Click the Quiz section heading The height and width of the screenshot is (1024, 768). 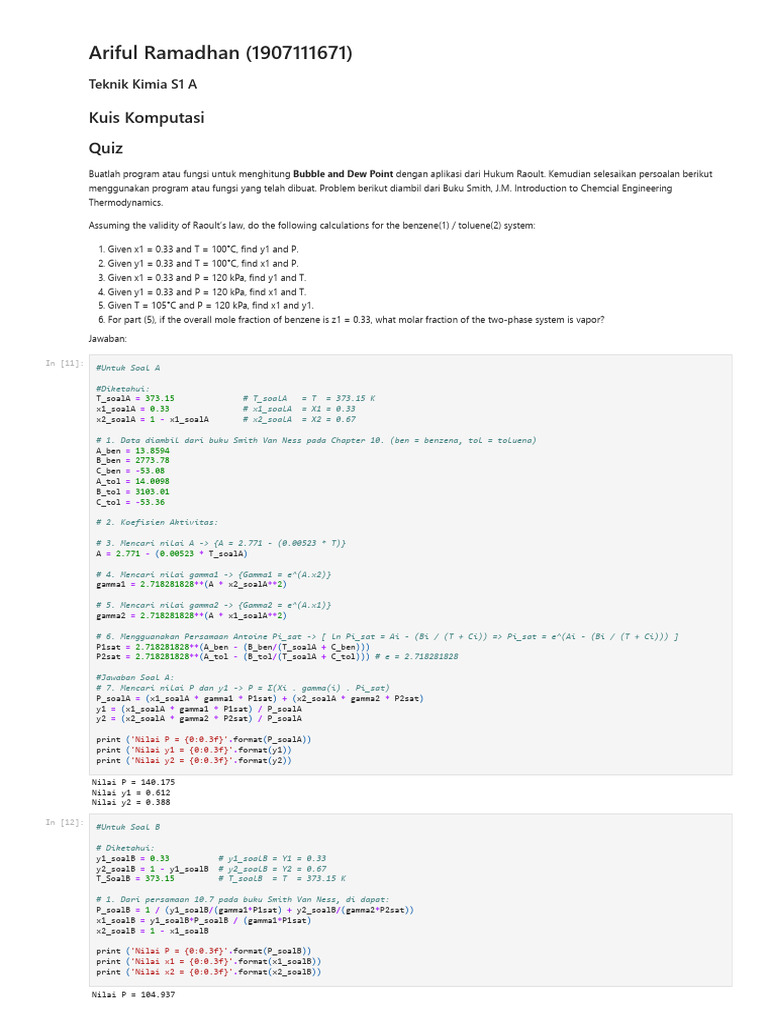[x=106, y=148]
